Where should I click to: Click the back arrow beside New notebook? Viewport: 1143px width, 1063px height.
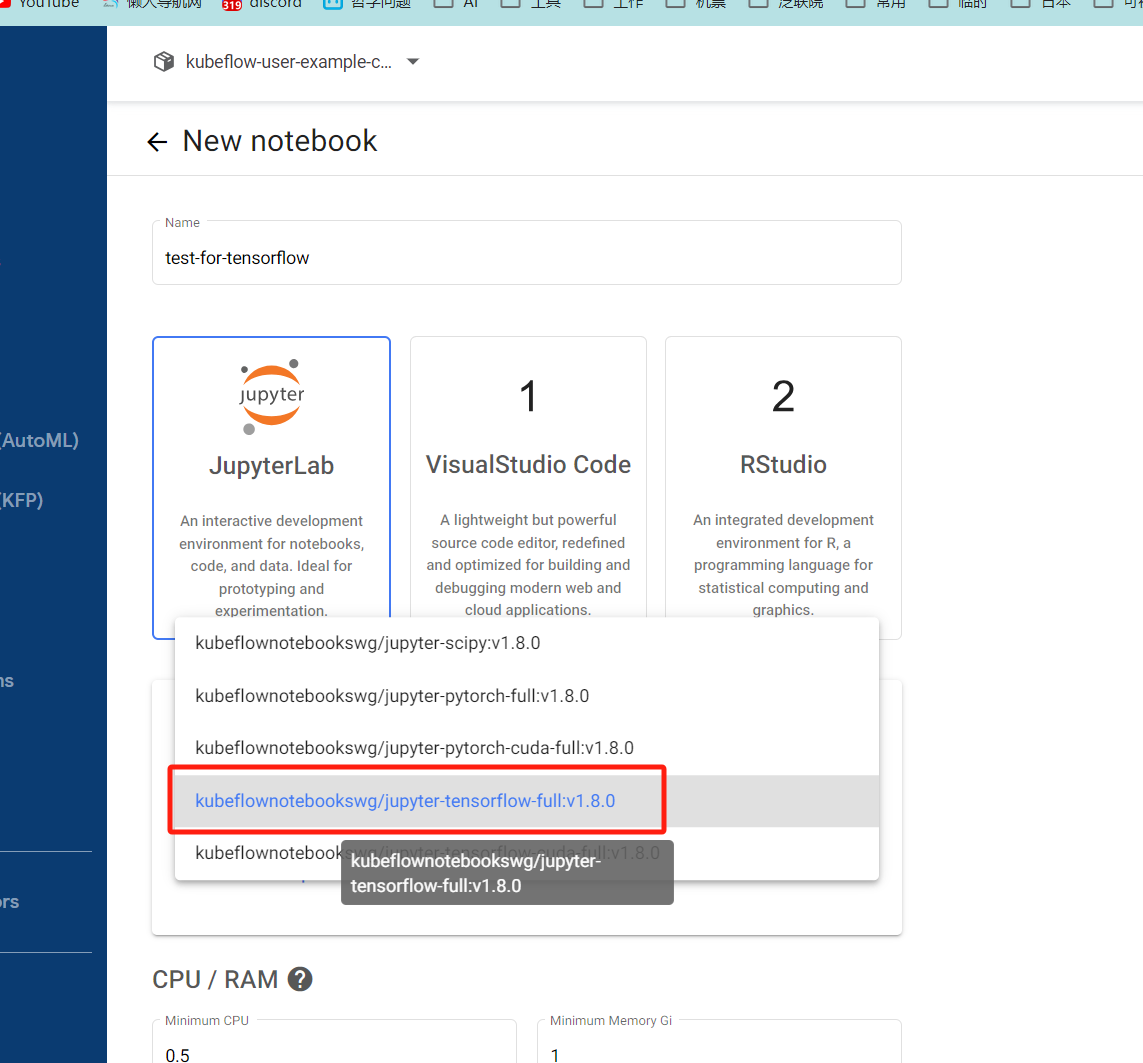click(x=157, y=141)
